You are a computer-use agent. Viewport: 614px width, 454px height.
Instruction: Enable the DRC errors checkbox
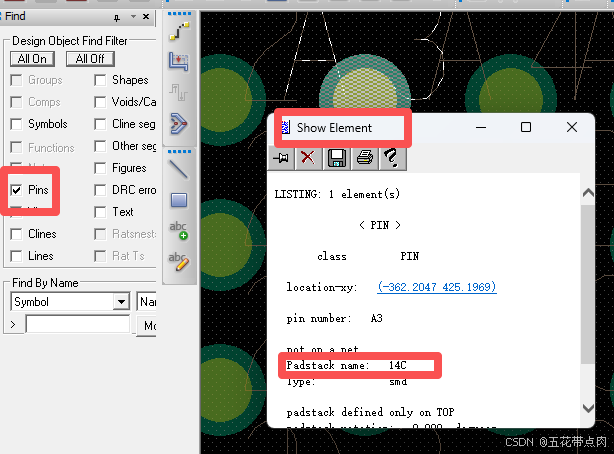coord(100,190)
